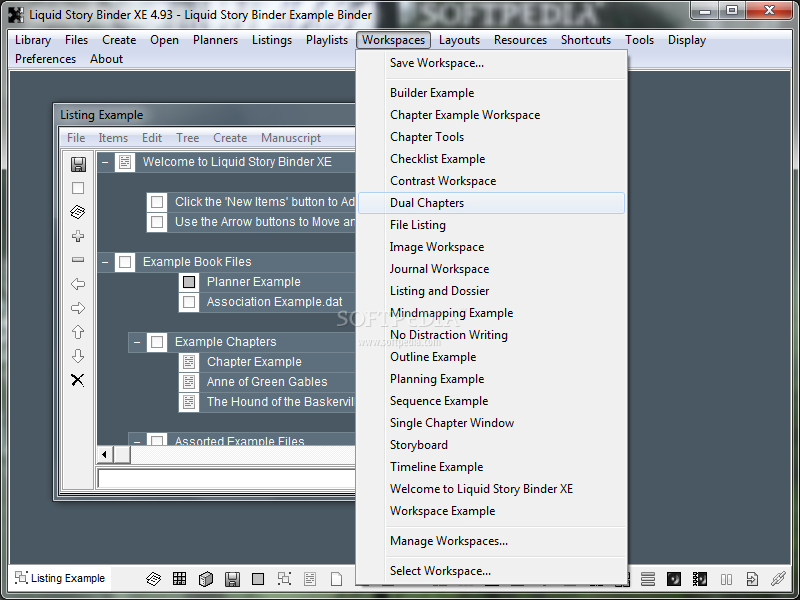
Task: Click the diagonal link icon at bottom right
Action: click(x=778, y=579)
